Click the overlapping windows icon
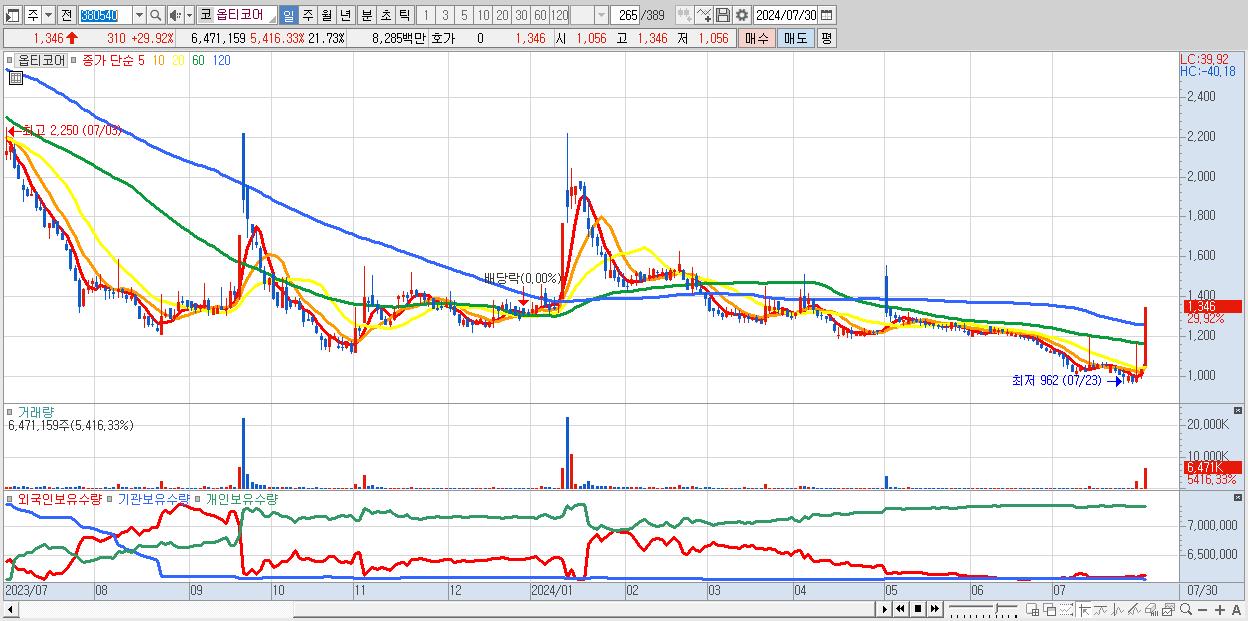1248x621 pixels. [1049, 609]
